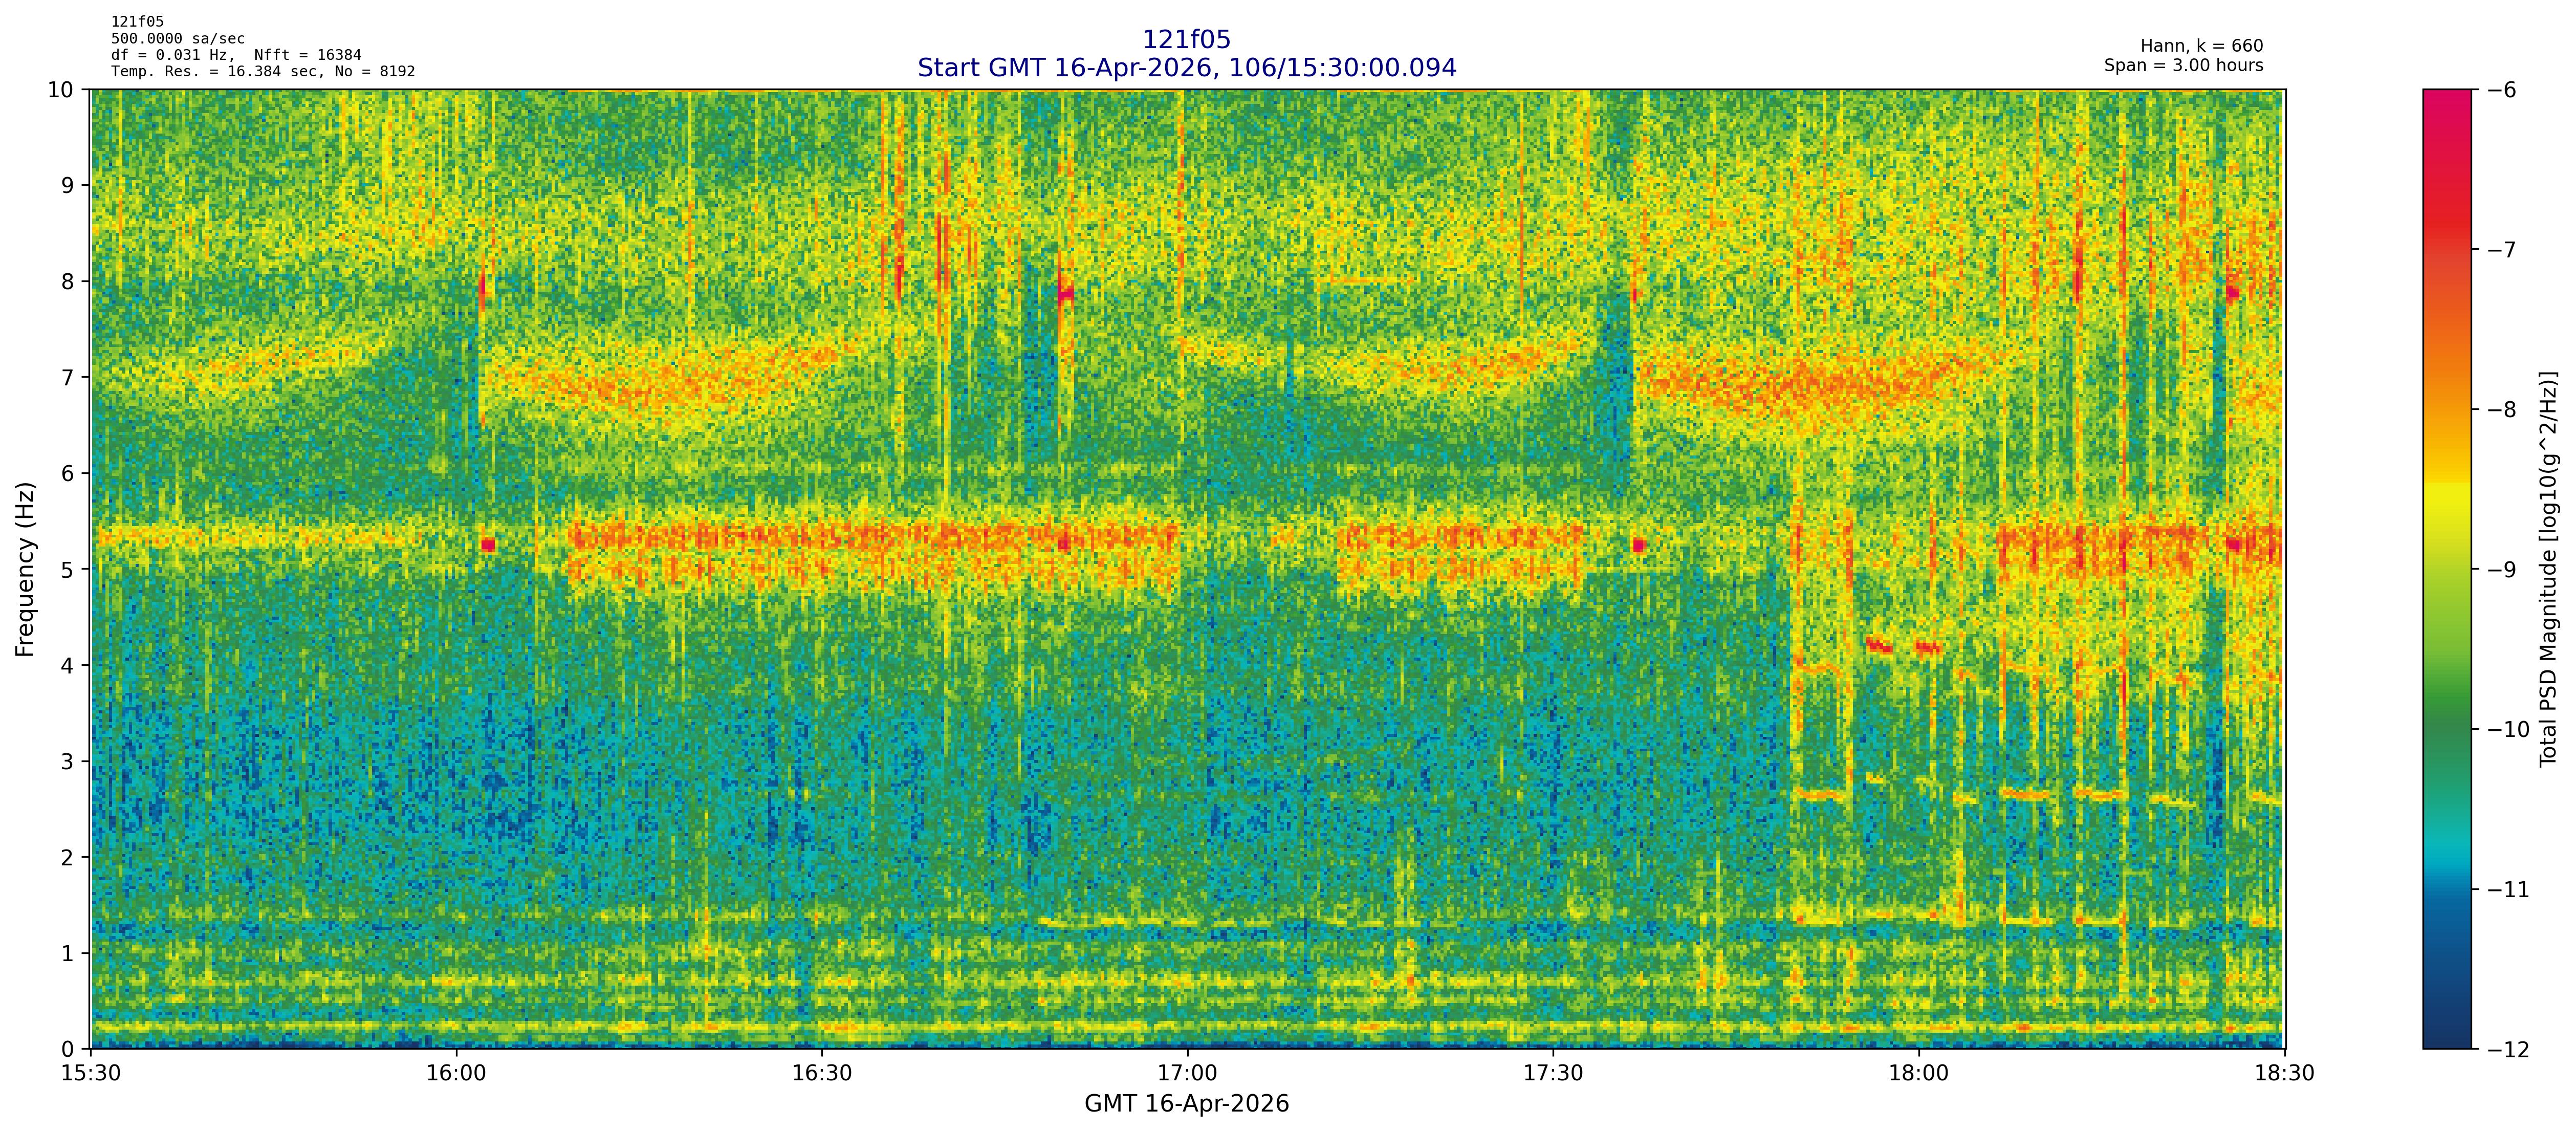Click the colorbar −9 tick label

[2501, 570]
